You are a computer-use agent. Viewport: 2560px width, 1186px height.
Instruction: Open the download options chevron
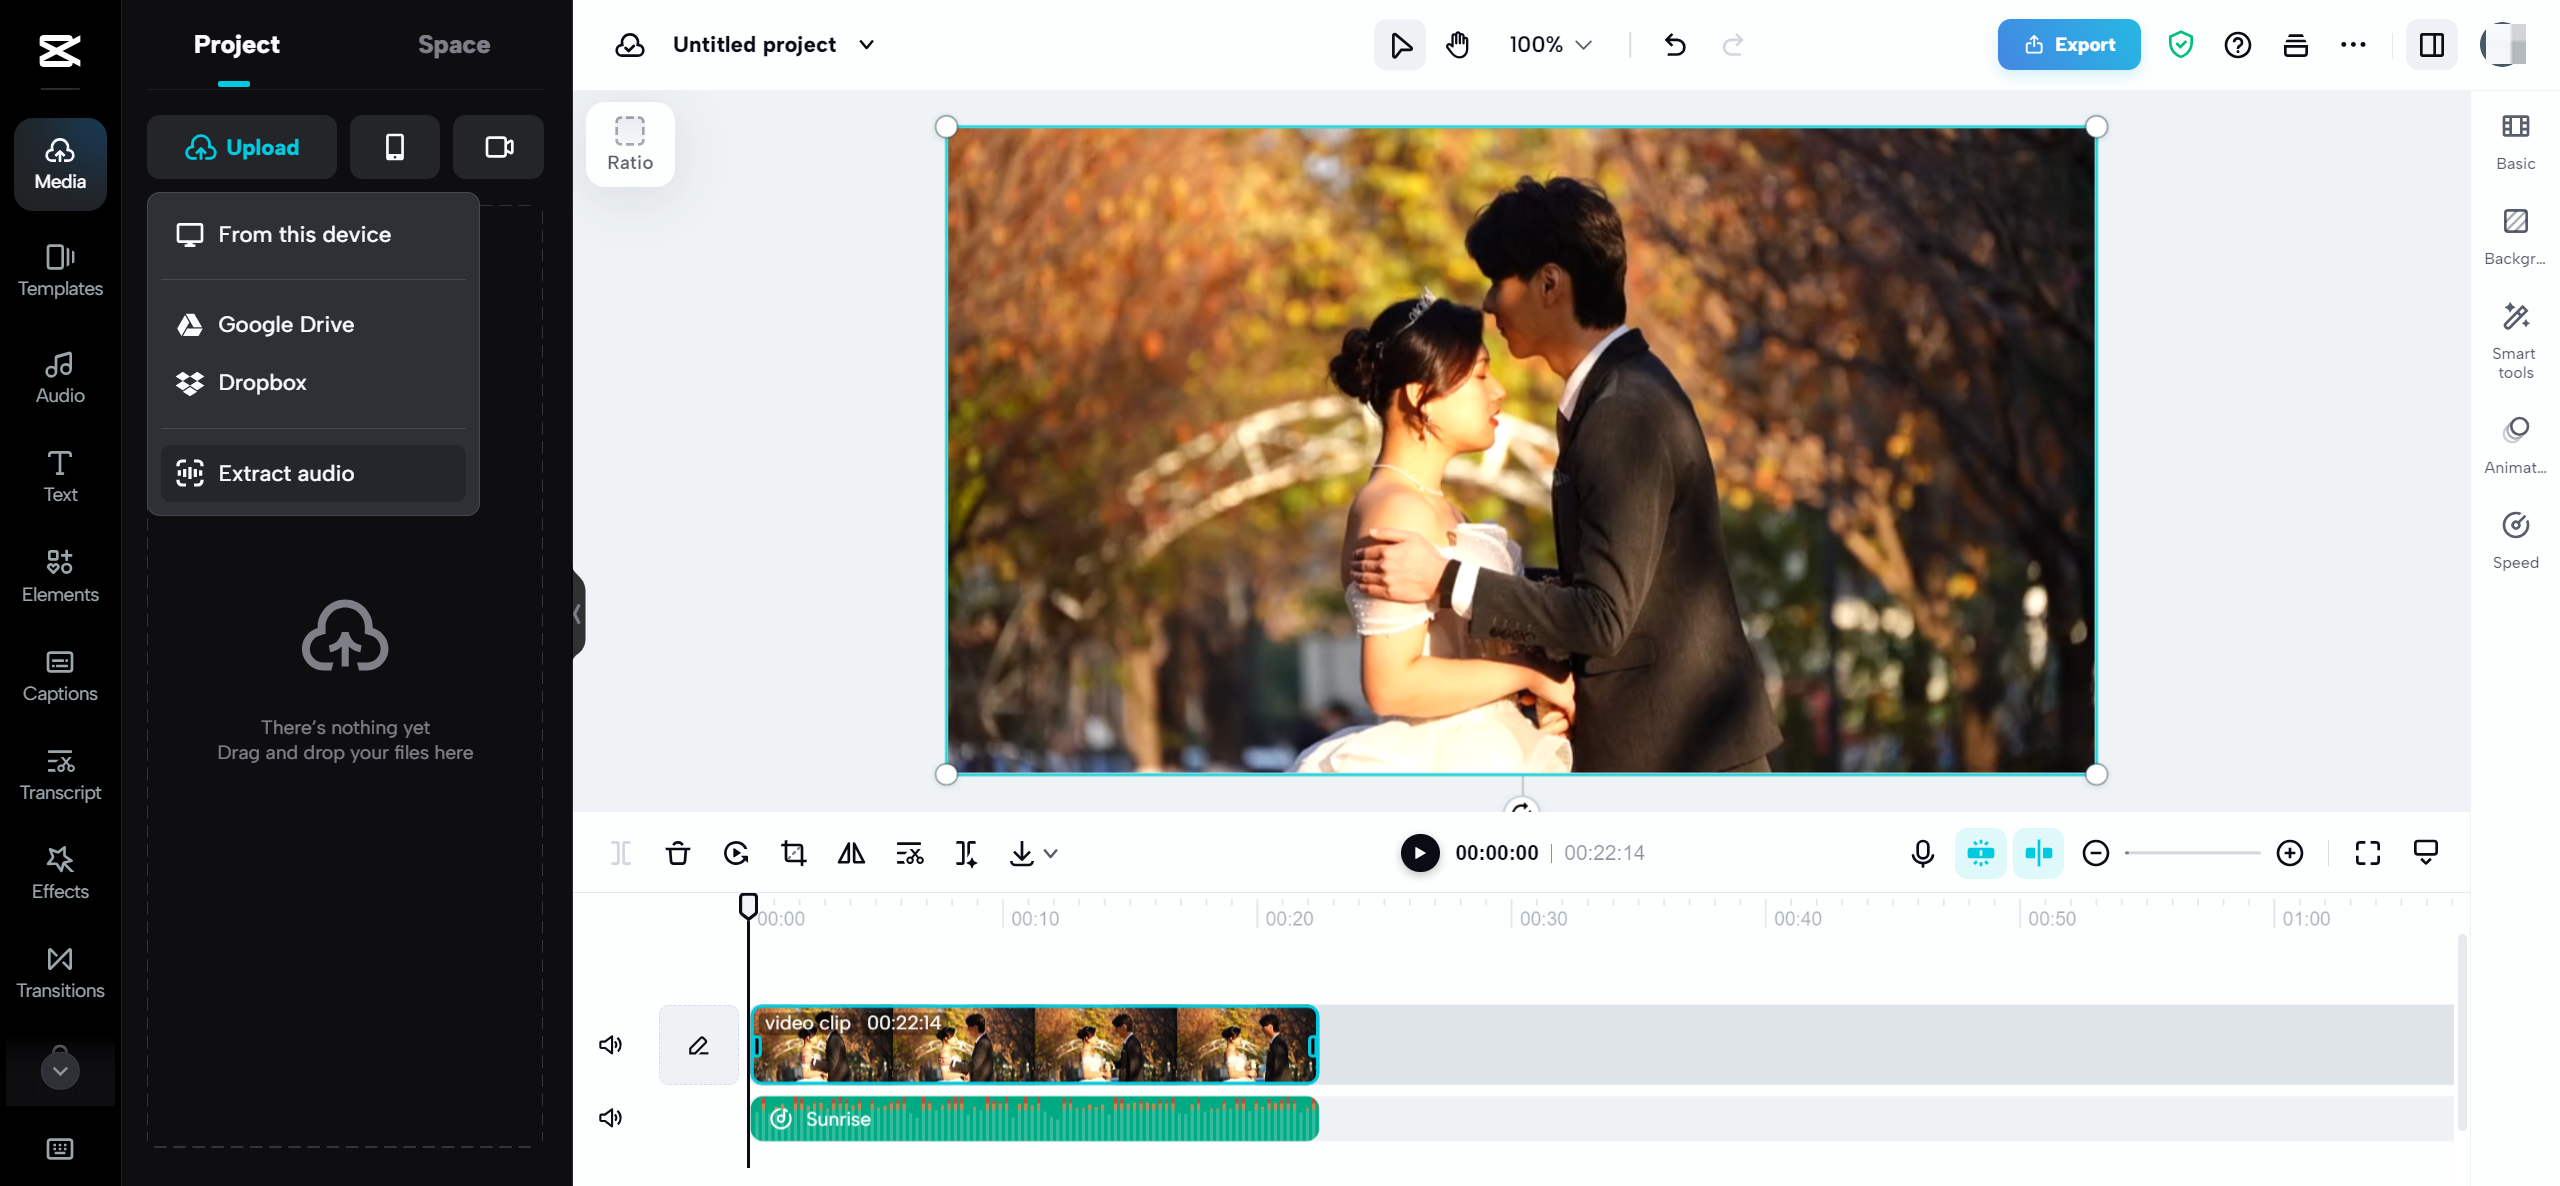tap(1049, 853)
